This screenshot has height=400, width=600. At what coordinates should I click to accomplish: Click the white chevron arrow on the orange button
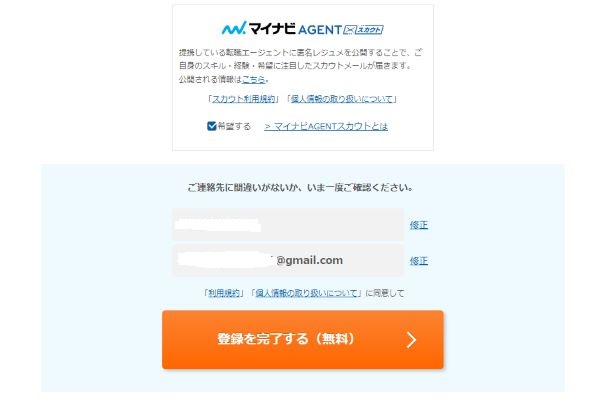[x=411, y=340]
